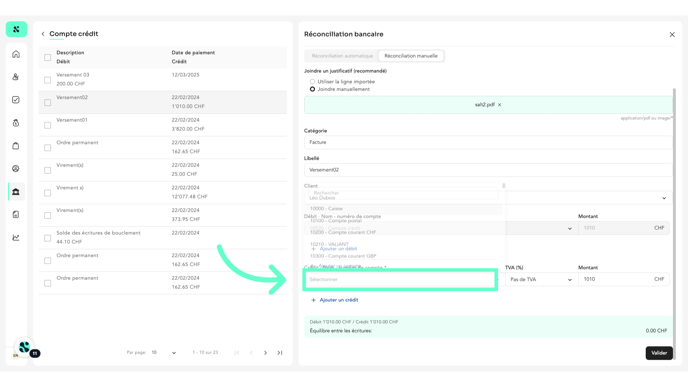
Task: Click the Date de paiement column header
Action: (193, 53)
